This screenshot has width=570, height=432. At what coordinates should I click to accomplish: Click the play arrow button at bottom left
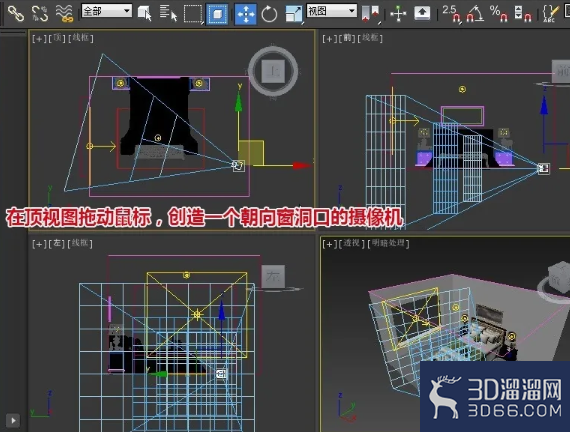pos(13,421)
